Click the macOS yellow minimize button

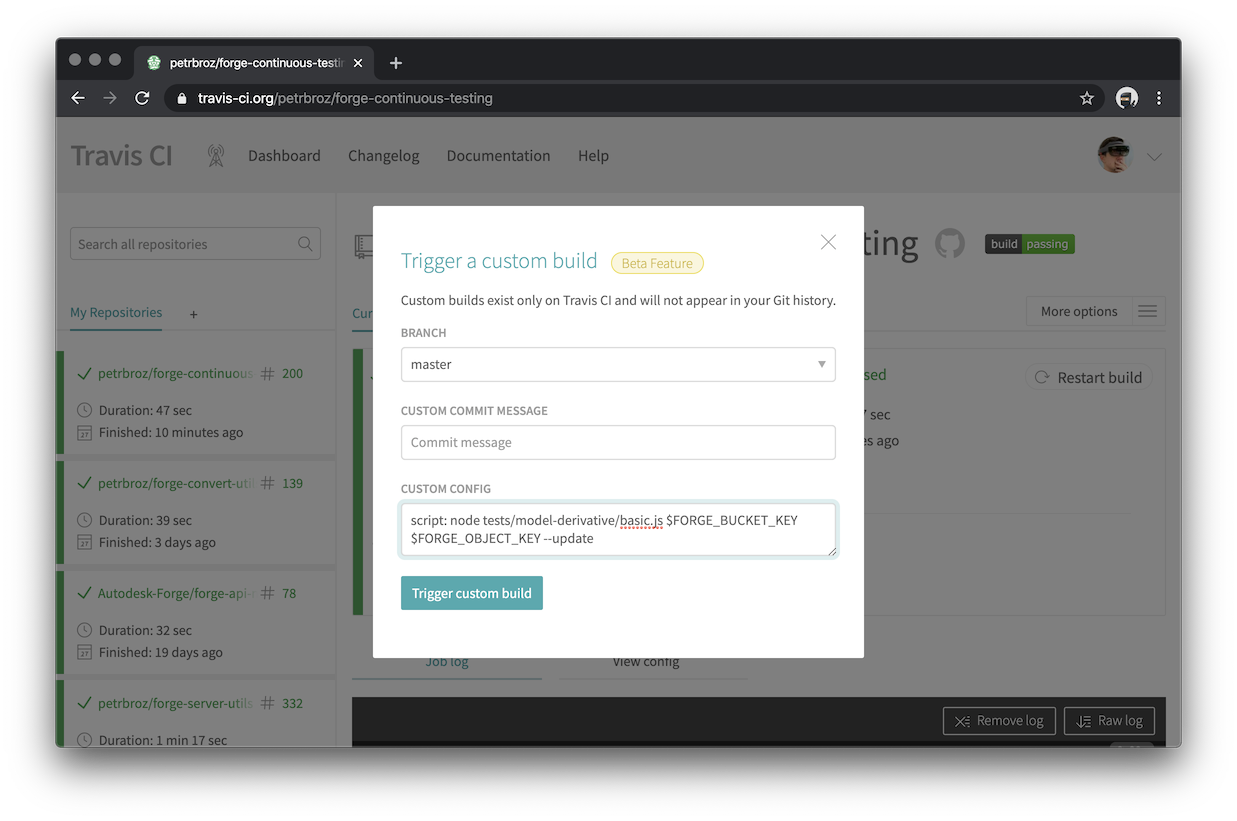point(95,60)
